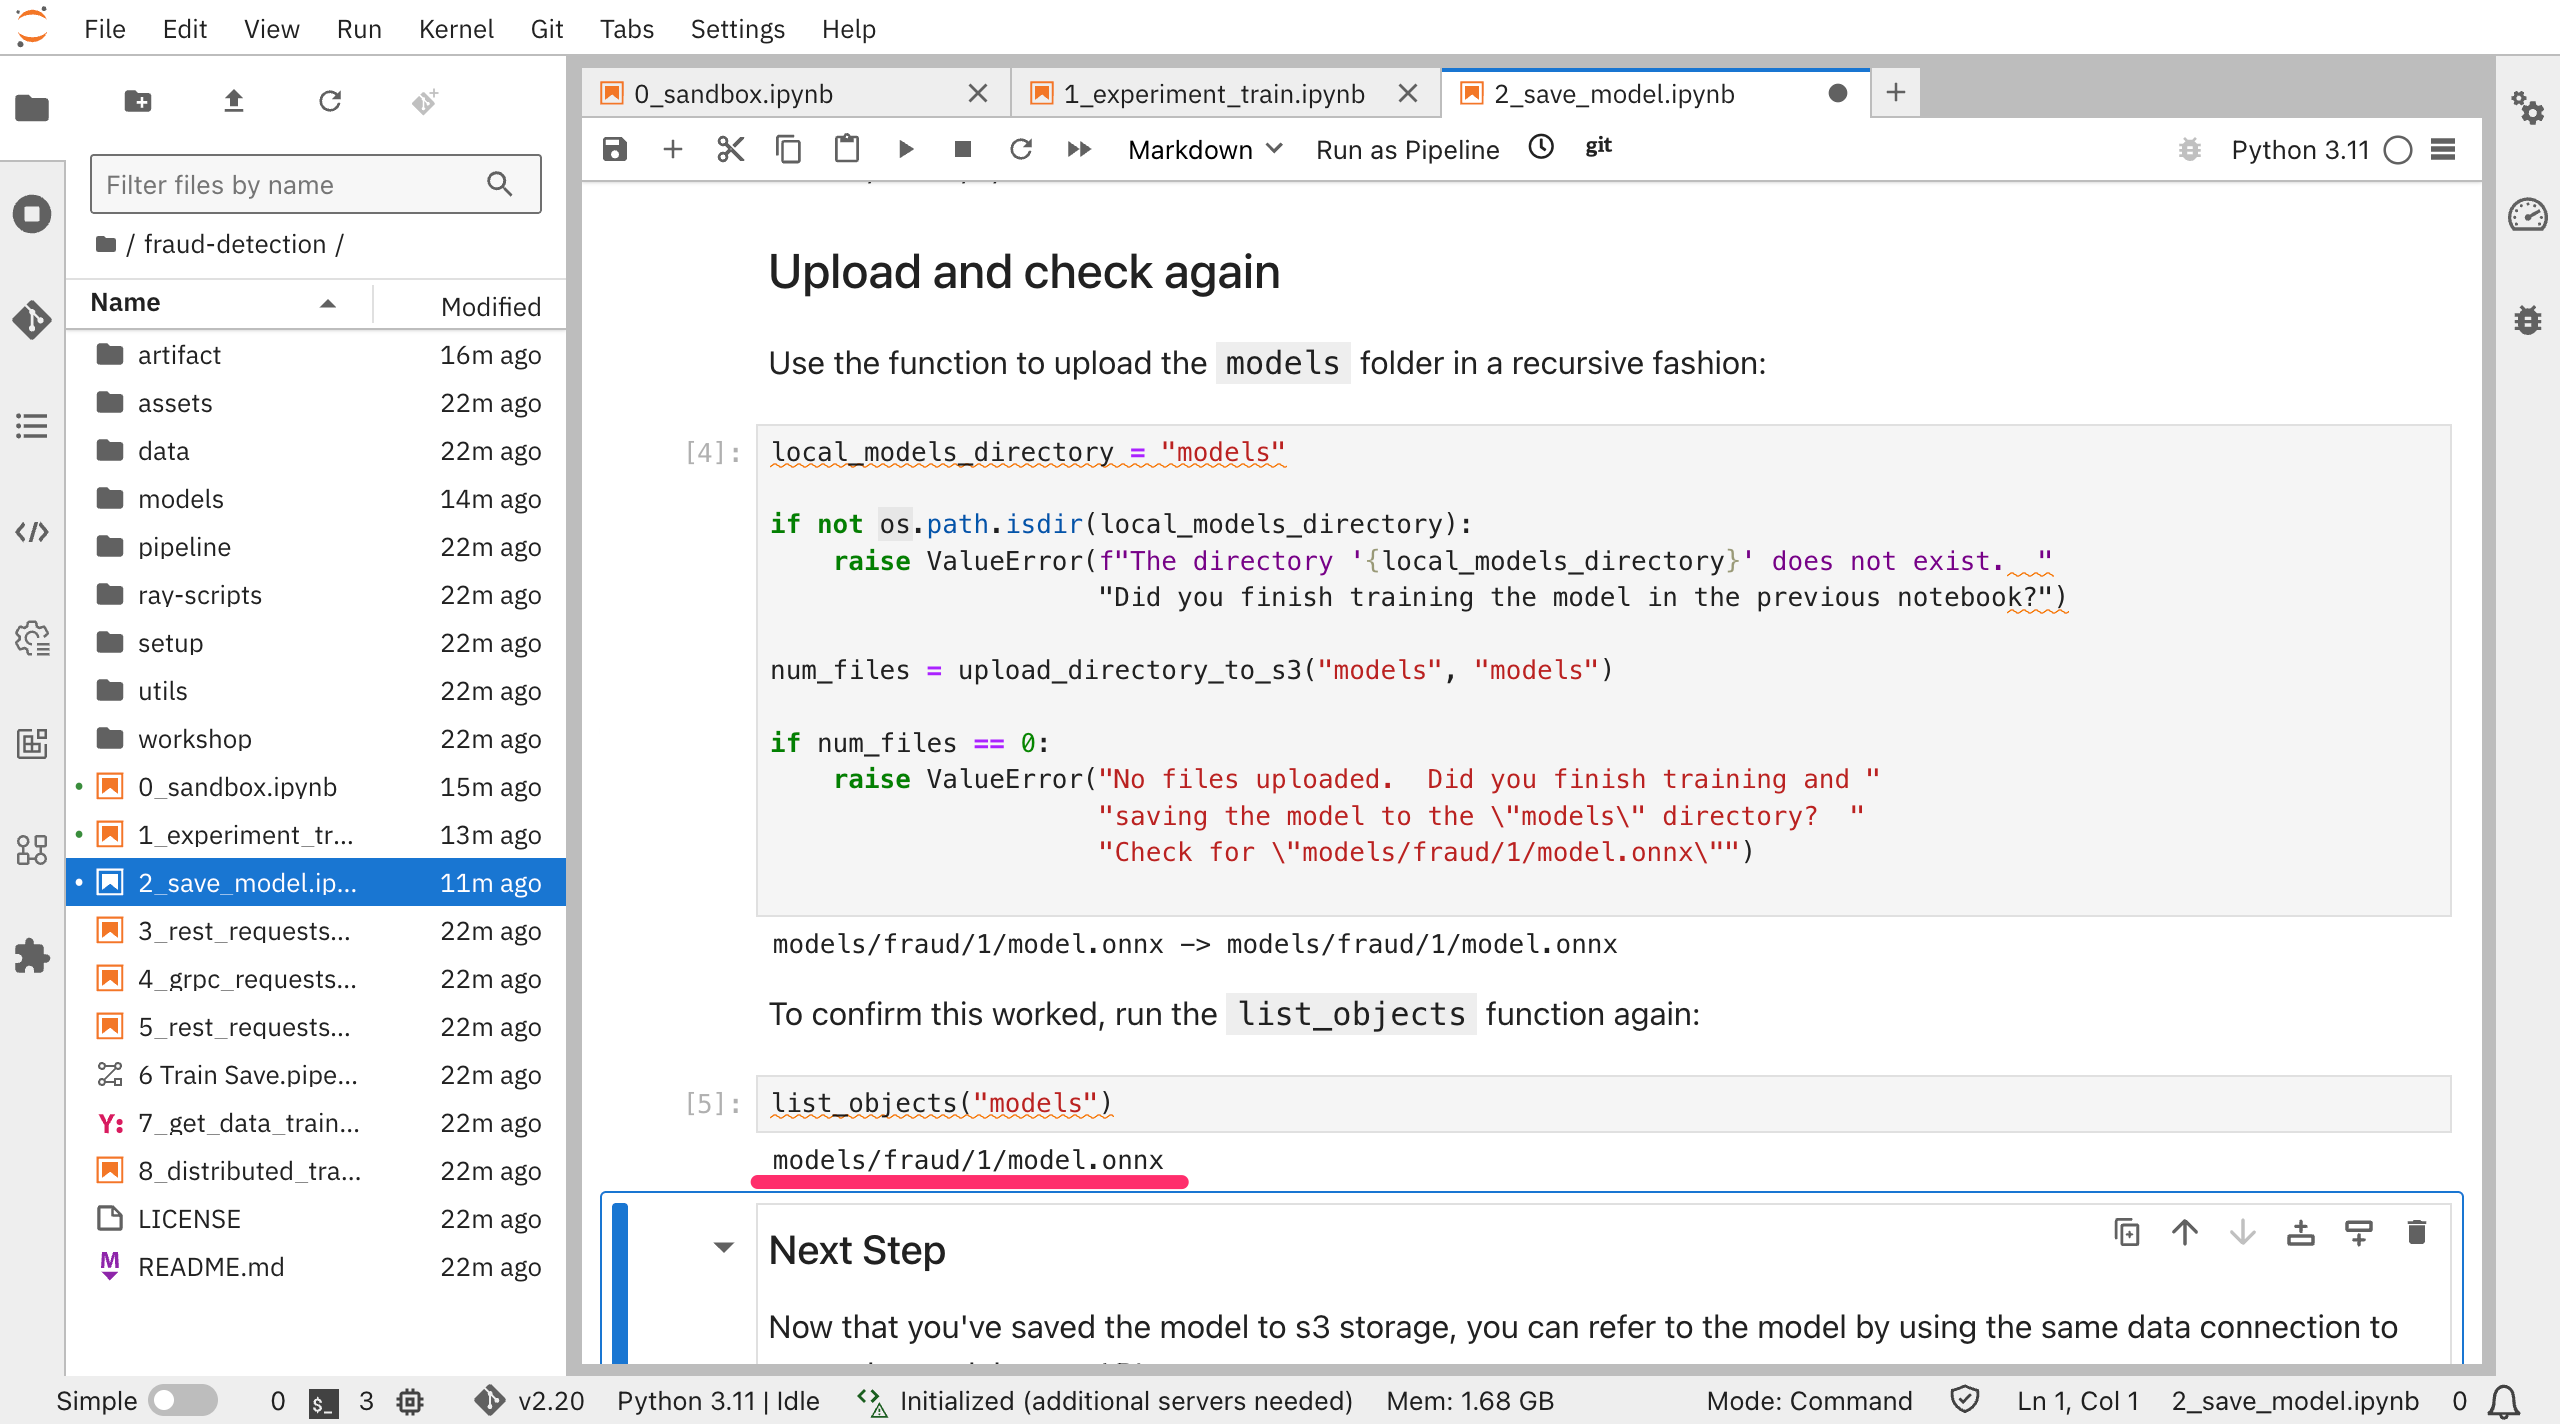Image resolution: width=2560 pixels, height=1424 pixels.
Task: Switch to the 1_experiment_train.ipynb tab
Action: [x=1213, y=93]
